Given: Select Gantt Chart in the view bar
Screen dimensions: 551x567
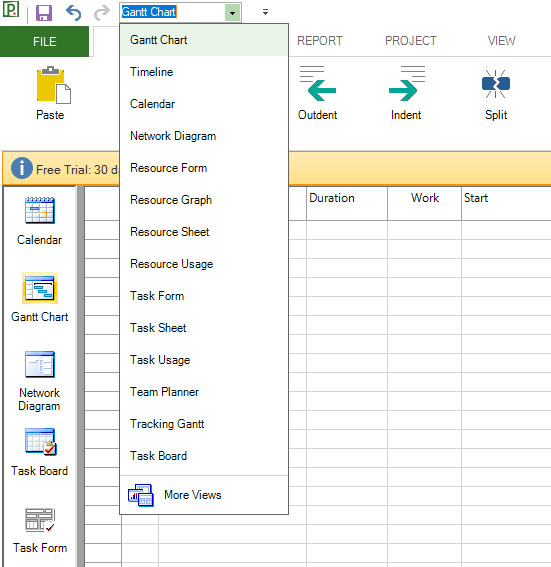Looking at the screenshot, I should pos(39,298).
